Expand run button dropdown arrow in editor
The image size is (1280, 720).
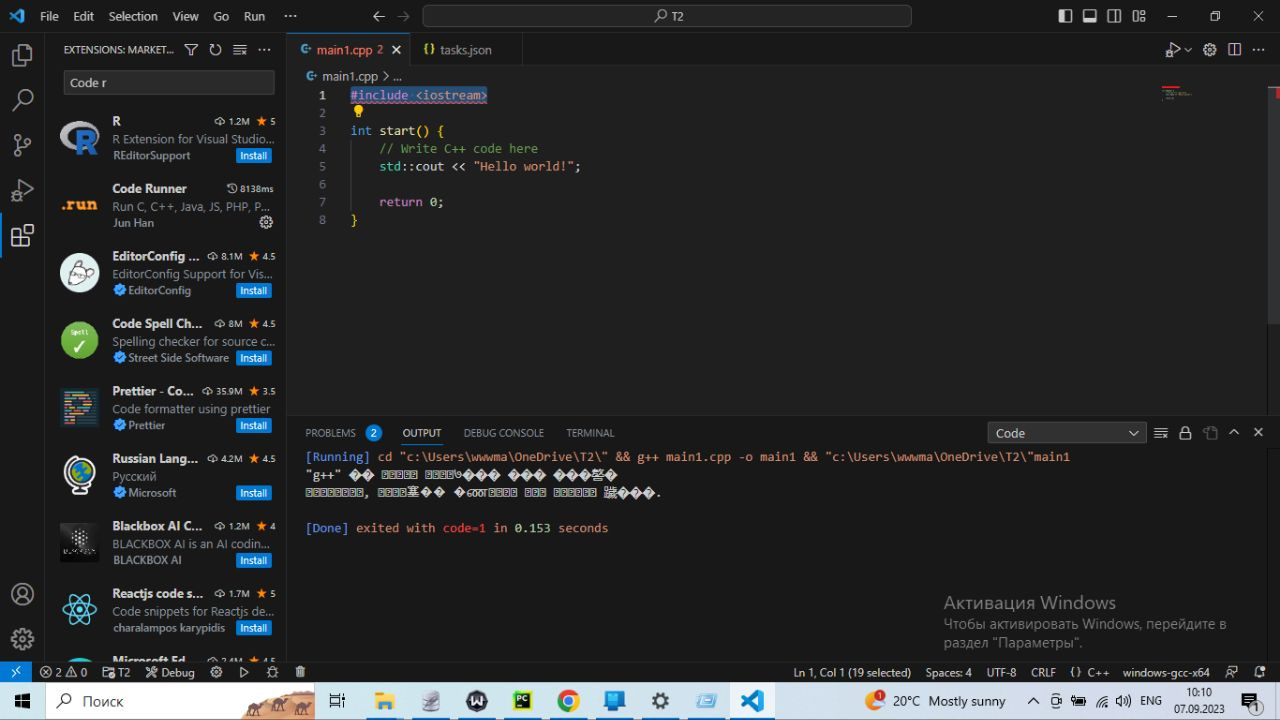[x=1188, y=50]
